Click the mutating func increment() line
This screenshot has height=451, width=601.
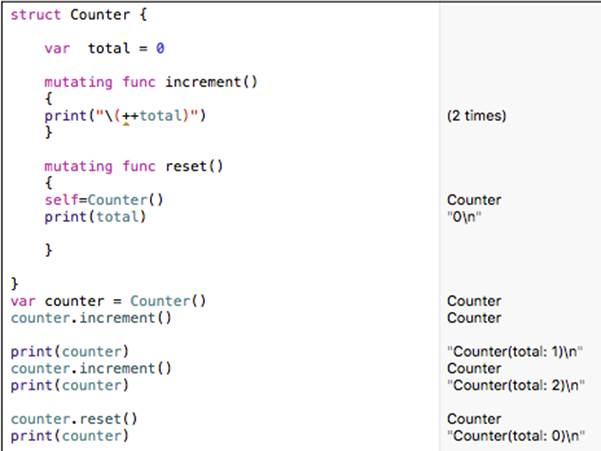[150, 82]
